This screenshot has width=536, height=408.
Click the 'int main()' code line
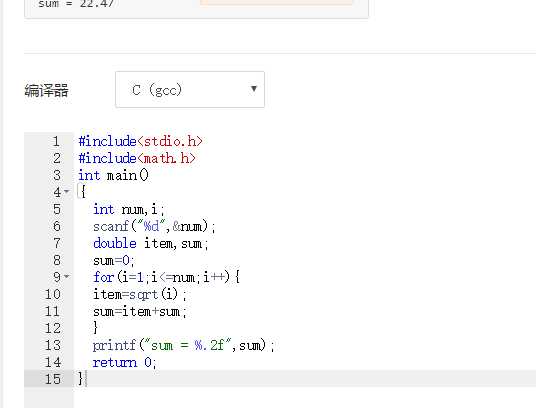113,175
